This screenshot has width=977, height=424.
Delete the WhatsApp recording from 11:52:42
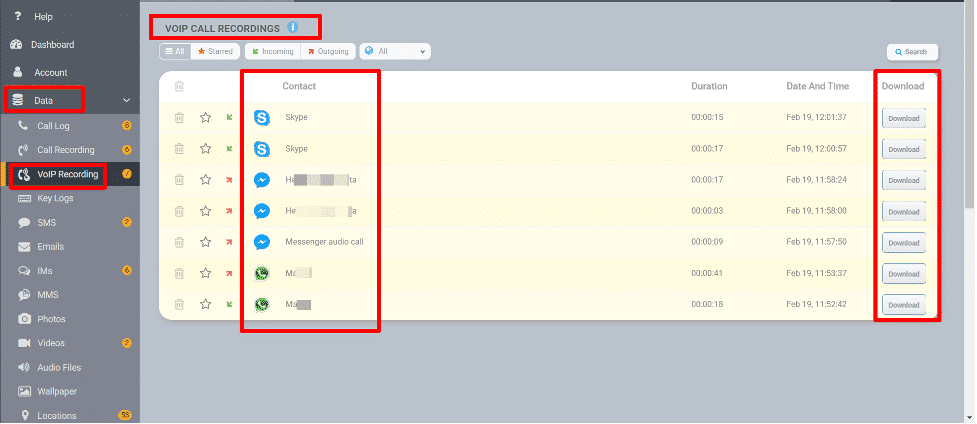(179, 304)
